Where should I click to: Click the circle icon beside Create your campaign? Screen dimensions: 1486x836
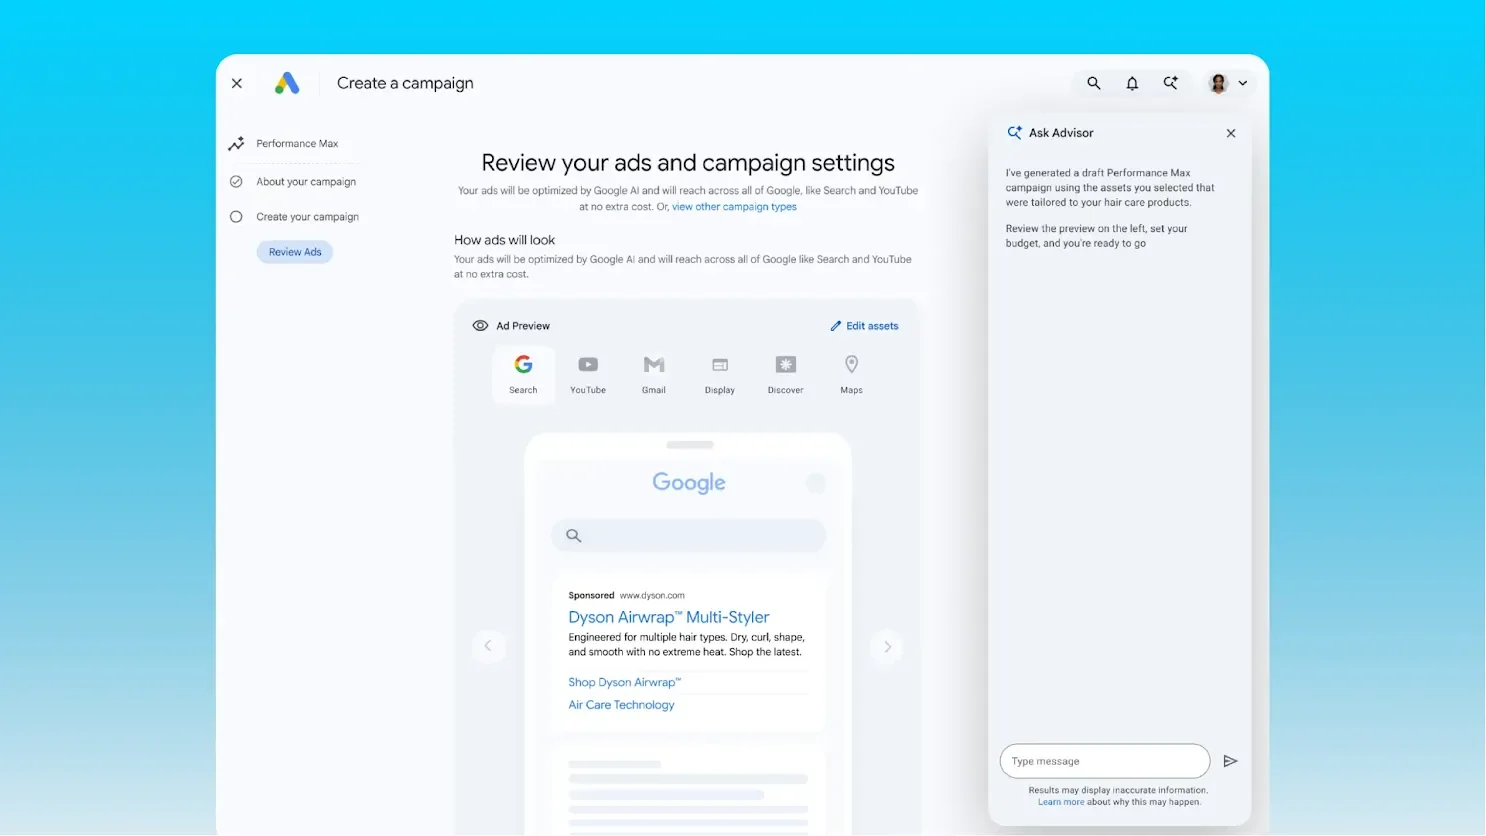(x=236, y=217)
